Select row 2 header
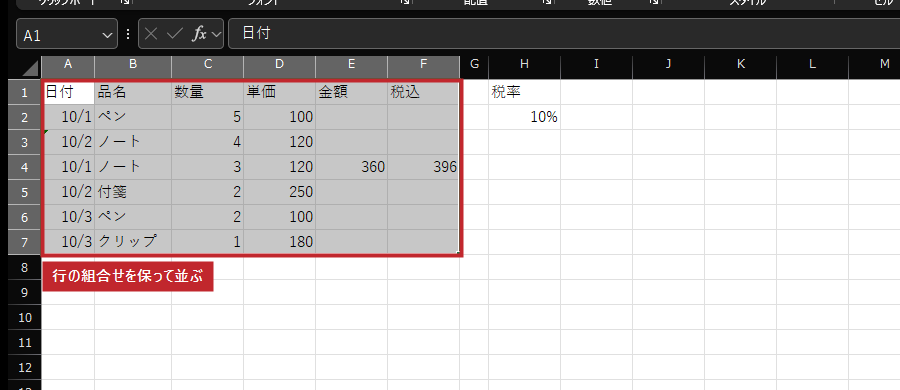Viewport: 900px width, 390px height. pos(25,117)
